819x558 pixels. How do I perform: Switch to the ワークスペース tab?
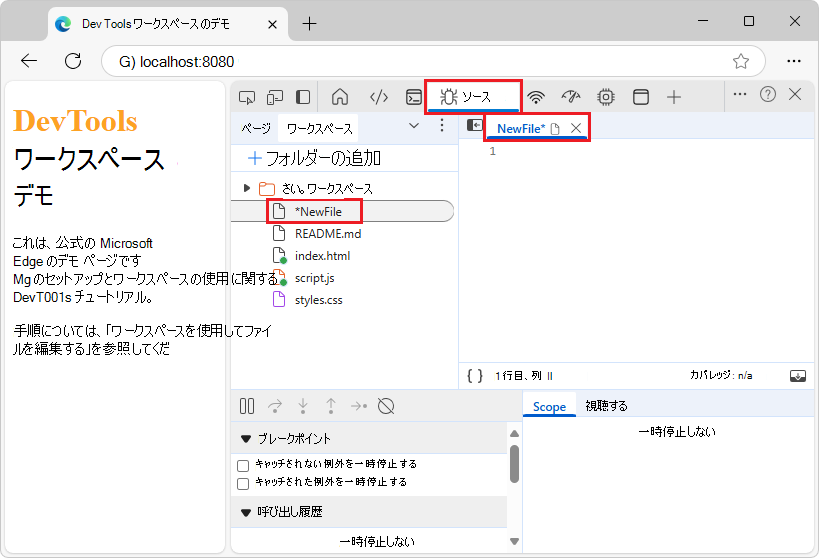pyautogui.click(x=319, y=129)
